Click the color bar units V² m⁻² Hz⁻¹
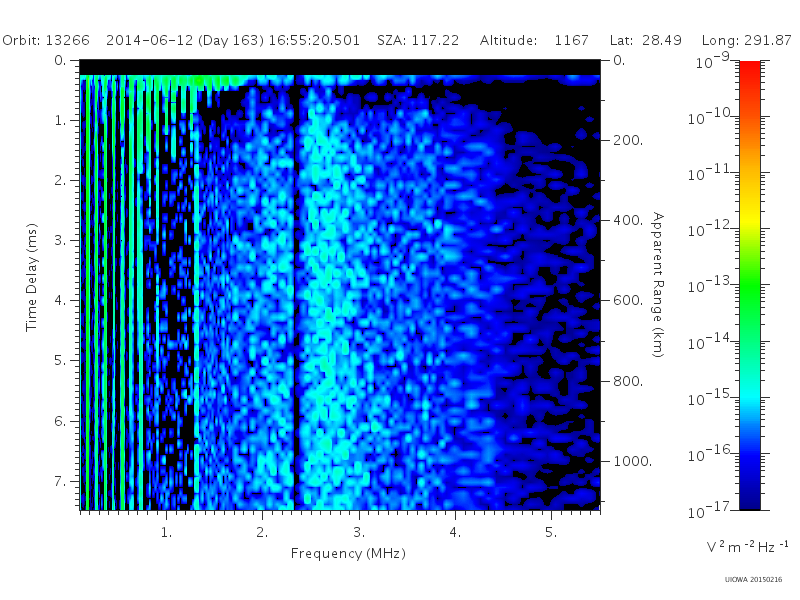Screen dimensions: 800x600 pyautogui.click(x=748, y=546)
